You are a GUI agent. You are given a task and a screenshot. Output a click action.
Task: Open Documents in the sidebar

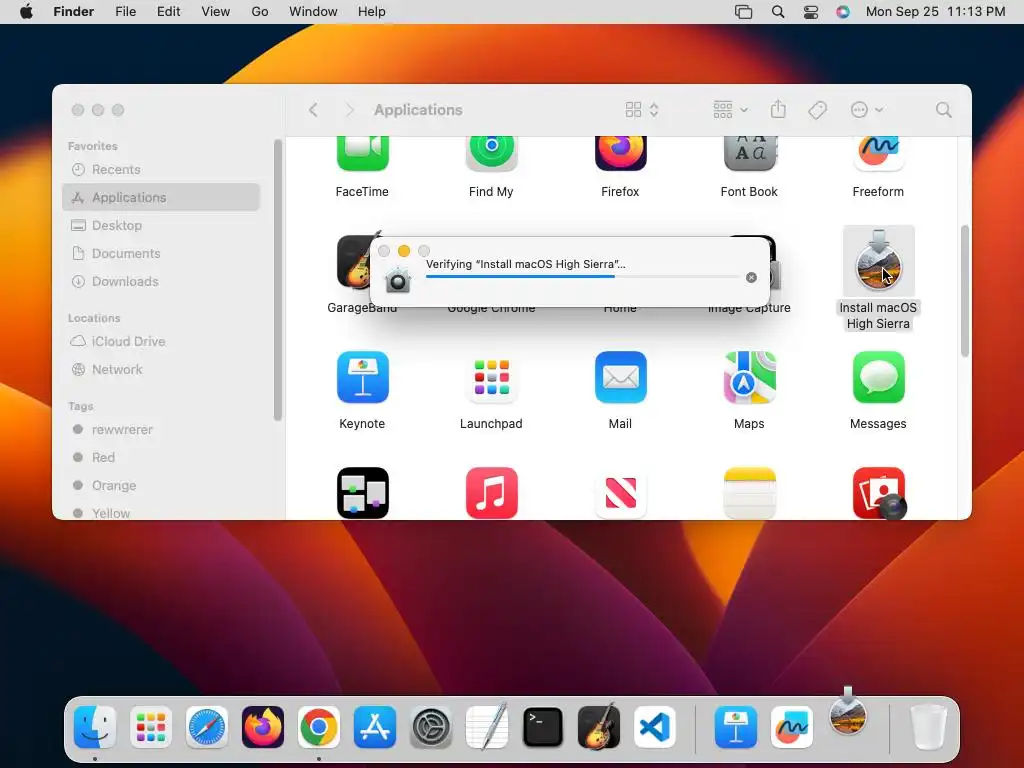[161, 253]
